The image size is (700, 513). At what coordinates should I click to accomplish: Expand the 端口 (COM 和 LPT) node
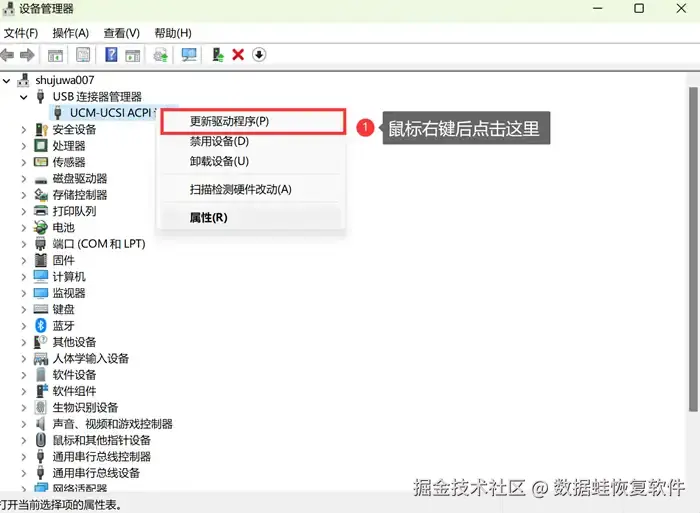[x=24, y=244]
